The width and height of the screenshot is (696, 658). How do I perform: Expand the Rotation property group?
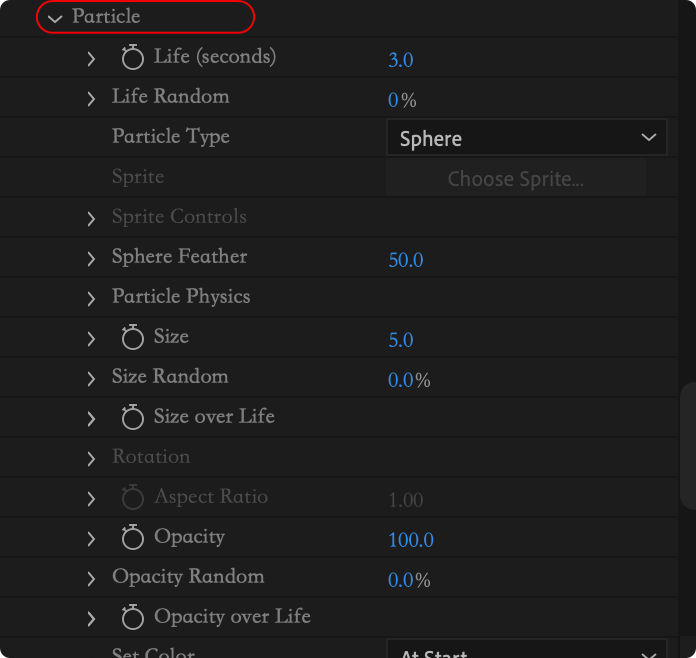coord(91,459)
